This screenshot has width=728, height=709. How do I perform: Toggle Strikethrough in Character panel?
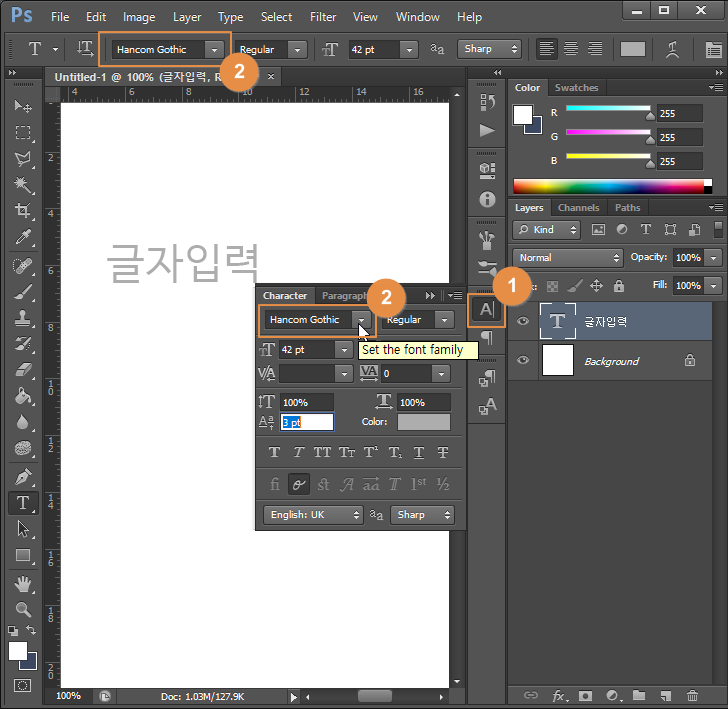pos(443,452)
